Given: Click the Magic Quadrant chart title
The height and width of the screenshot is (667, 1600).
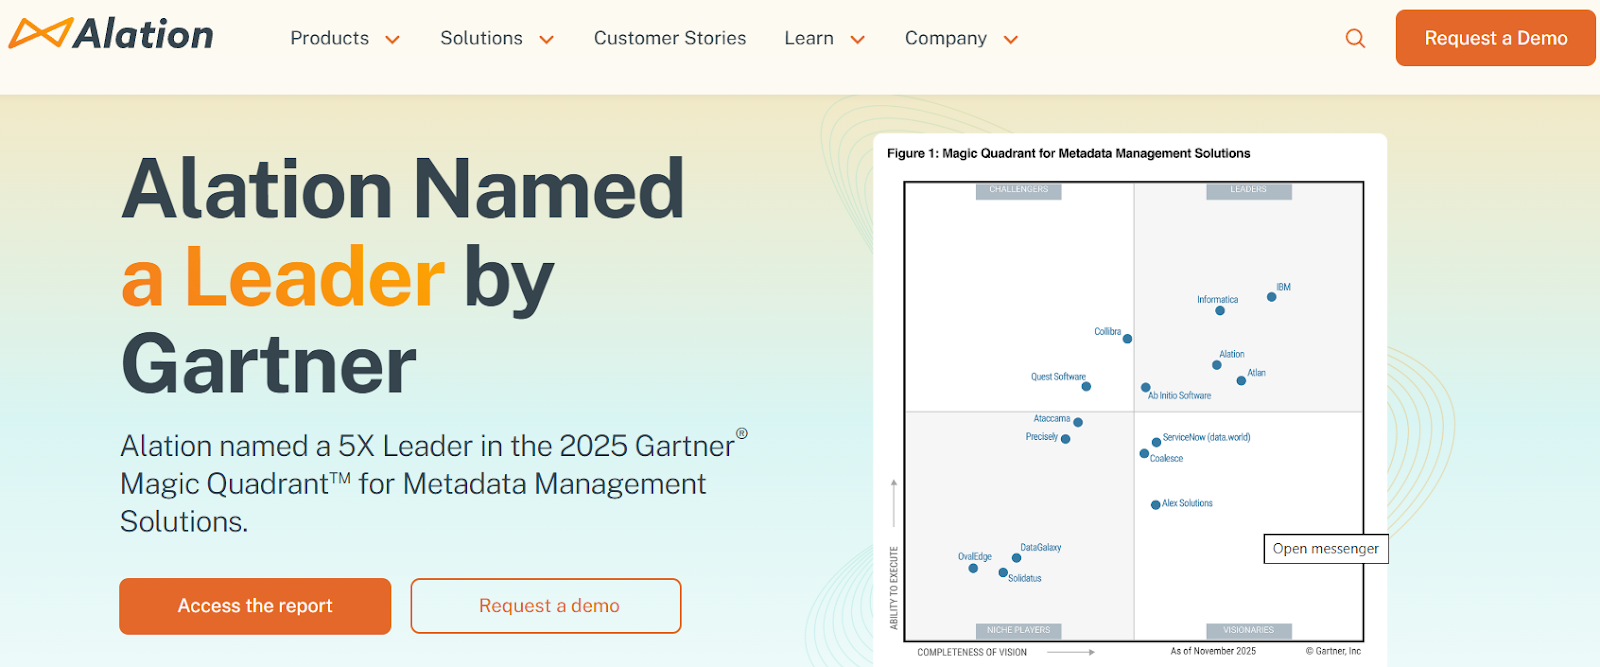Looking at the screenshot, I should (x=1068, y=153).
